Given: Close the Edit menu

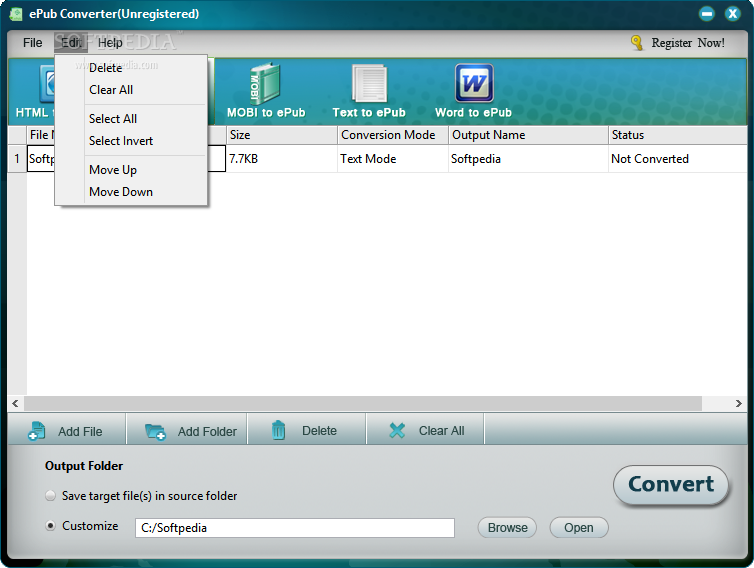Looking at the screenshot, I should [71, 43].
